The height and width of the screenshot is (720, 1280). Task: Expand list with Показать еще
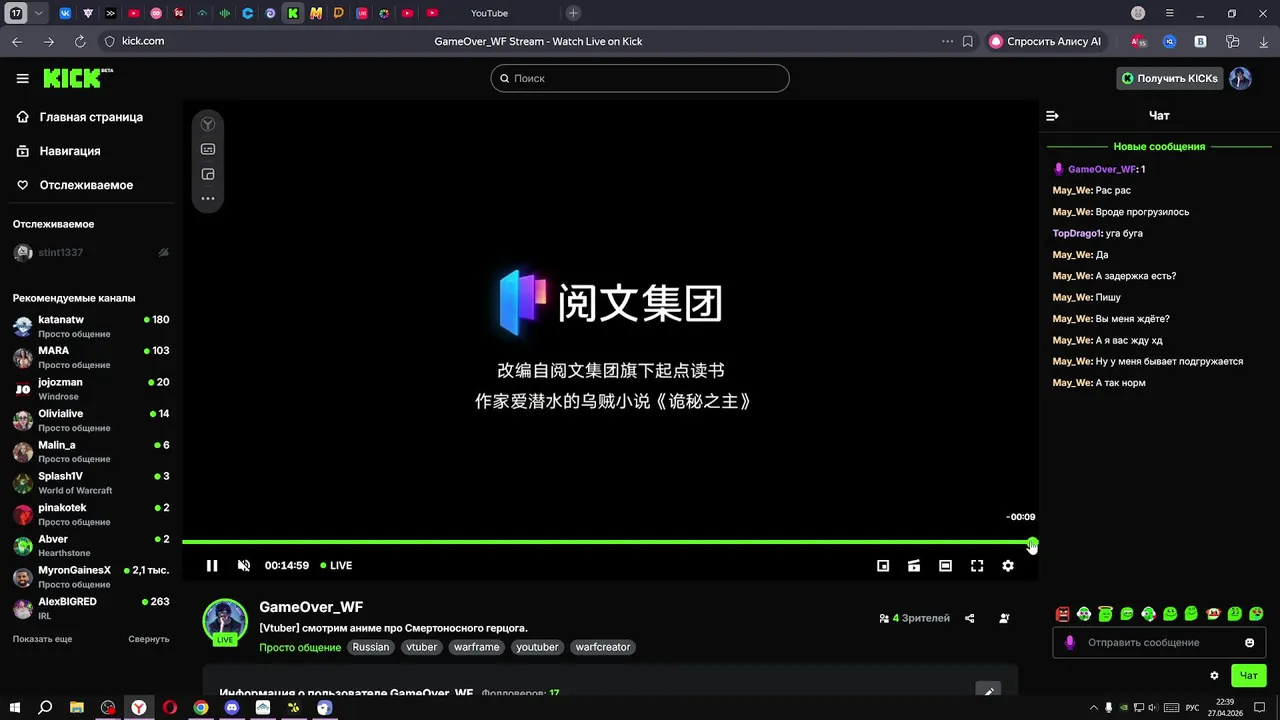[42, 639]
